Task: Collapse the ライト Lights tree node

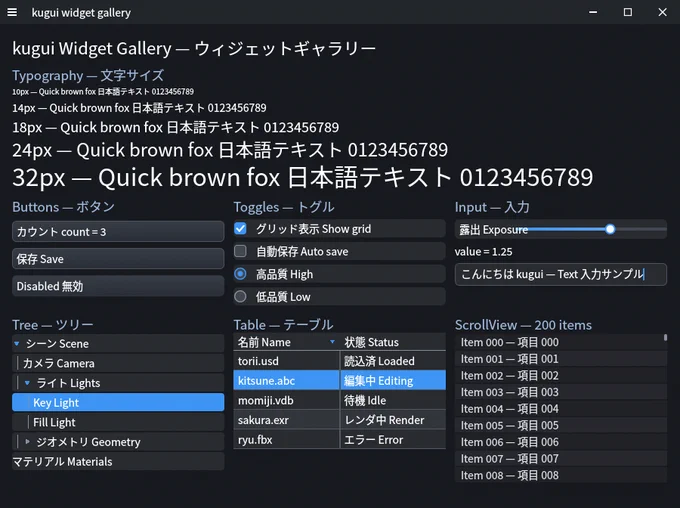Action: (27, 383)
